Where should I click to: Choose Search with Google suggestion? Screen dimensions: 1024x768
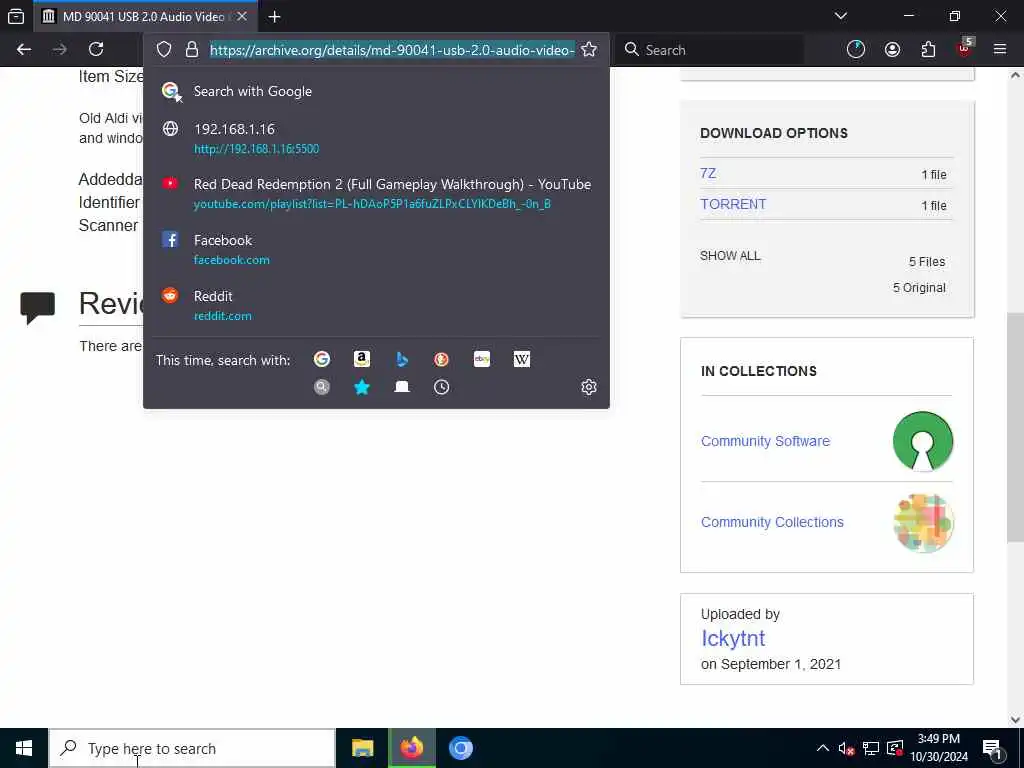376,91
